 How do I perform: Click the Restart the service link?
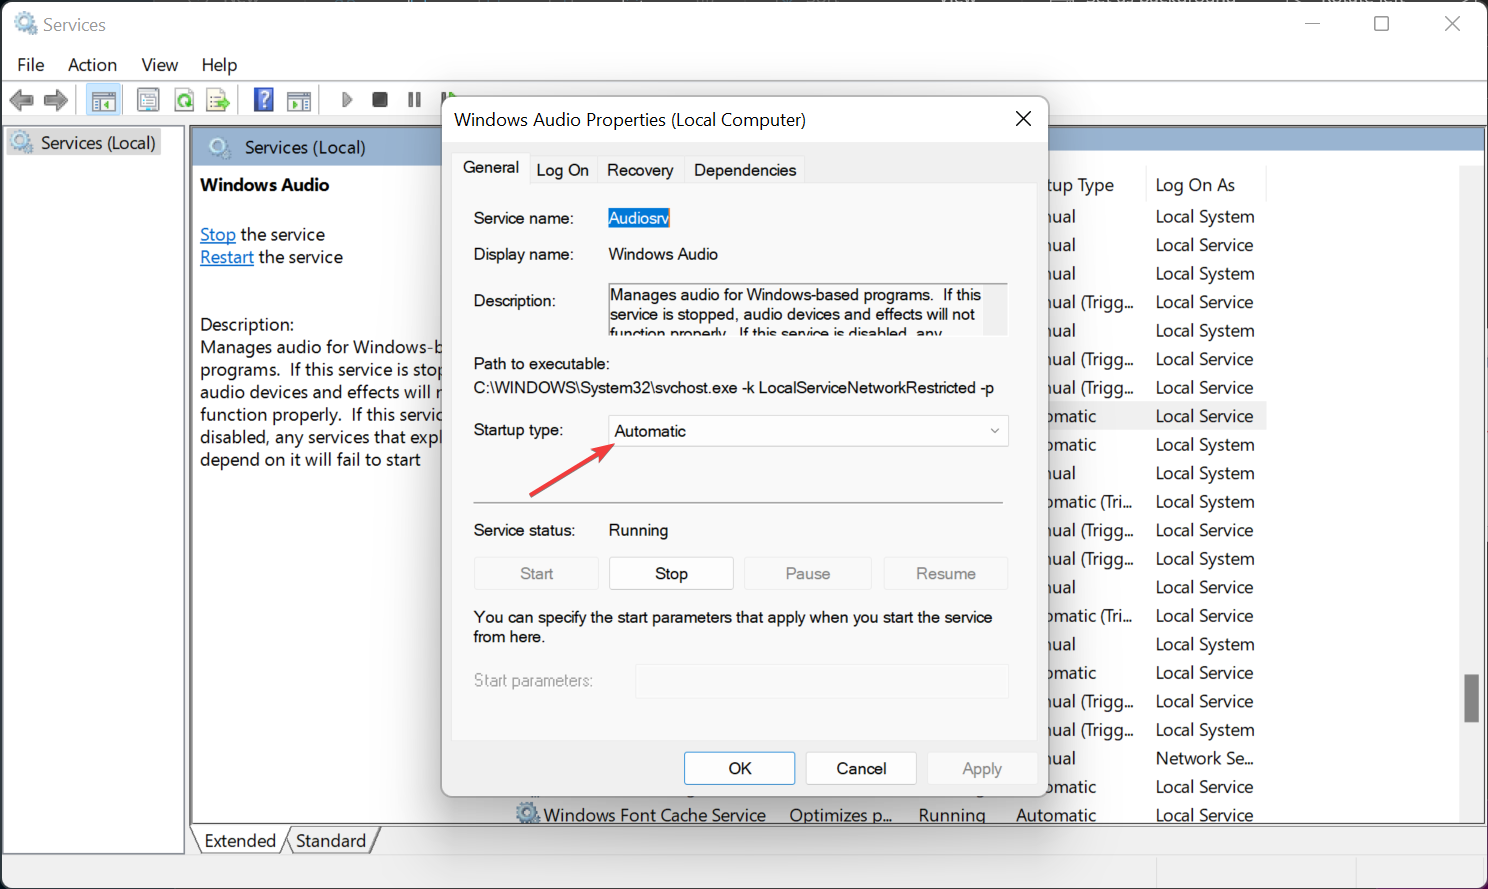(x=227, y=257)
